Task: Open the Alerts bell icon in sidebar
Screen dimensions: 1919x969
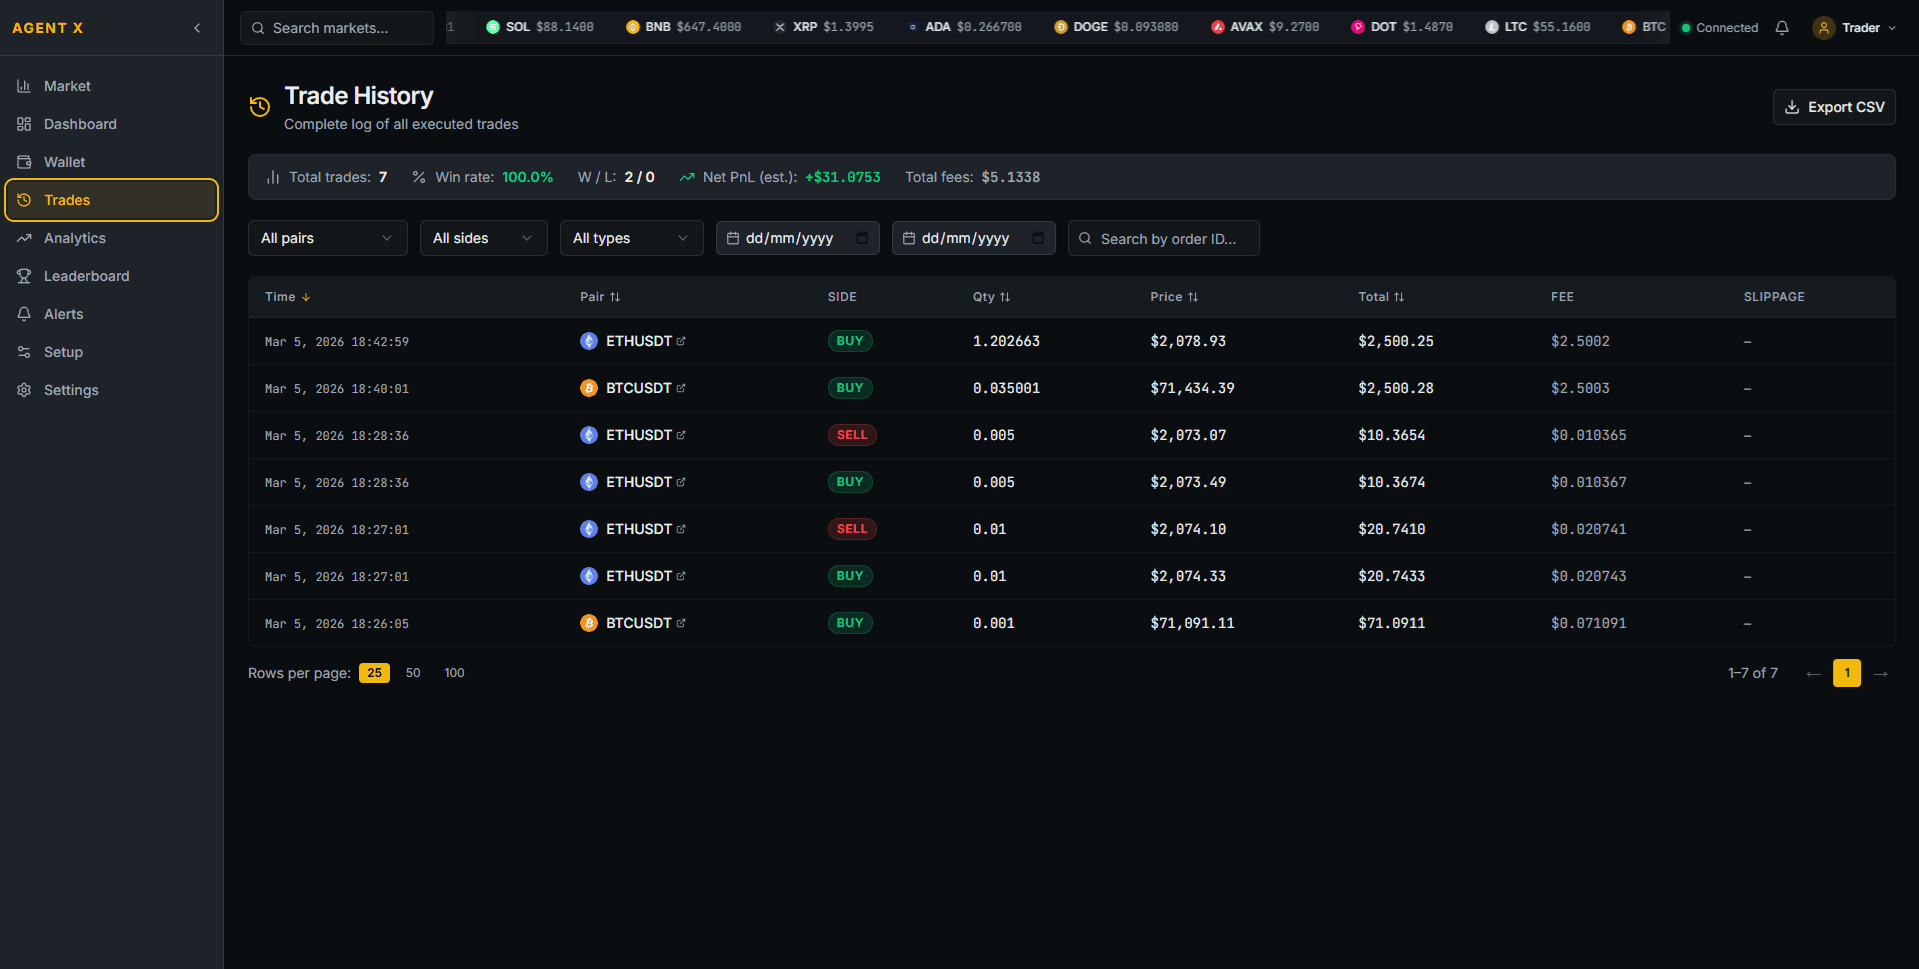Action: (x=23, y=314)
